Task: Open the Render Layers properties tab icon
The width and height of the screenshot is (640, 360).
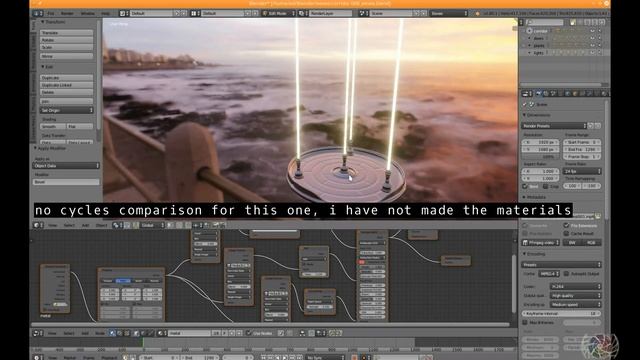Action: [546, 94]
